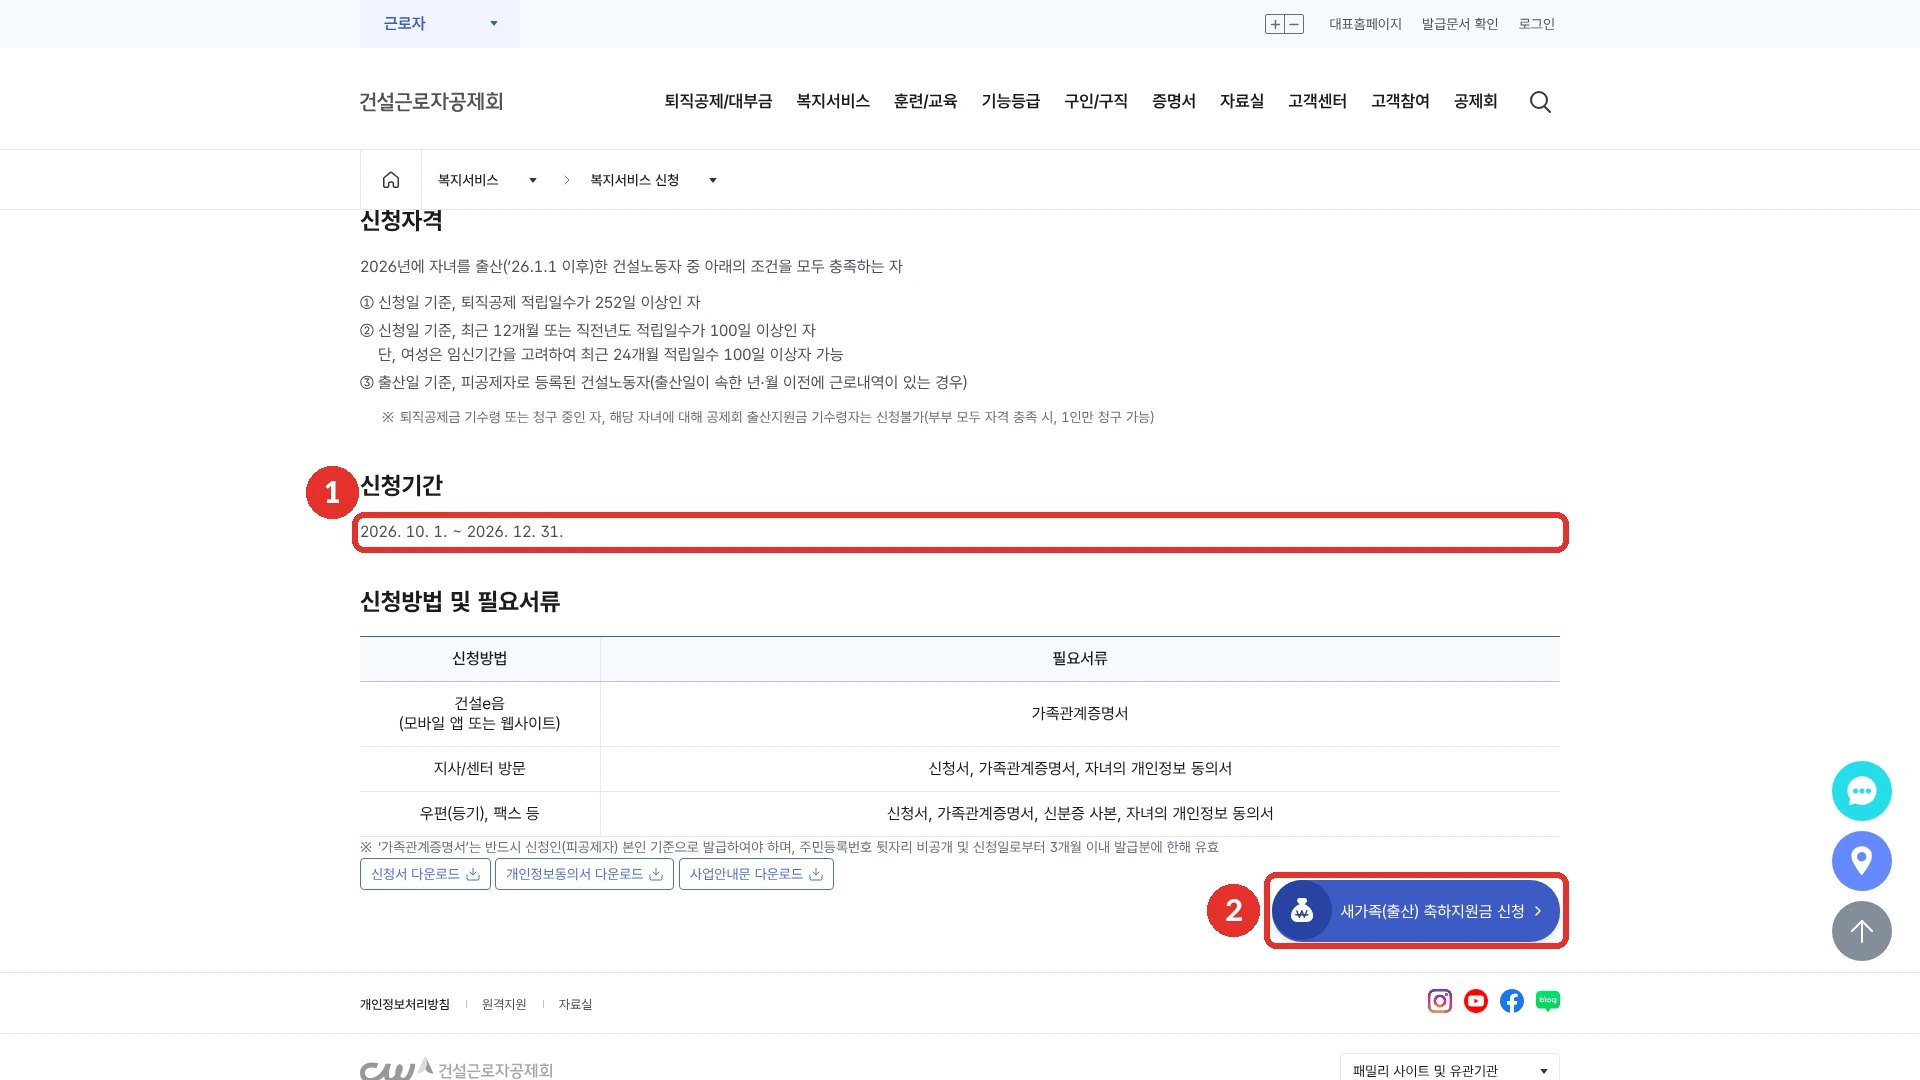
Task: Open the Instagram icon in footer
Action: coord(1440,1001)
